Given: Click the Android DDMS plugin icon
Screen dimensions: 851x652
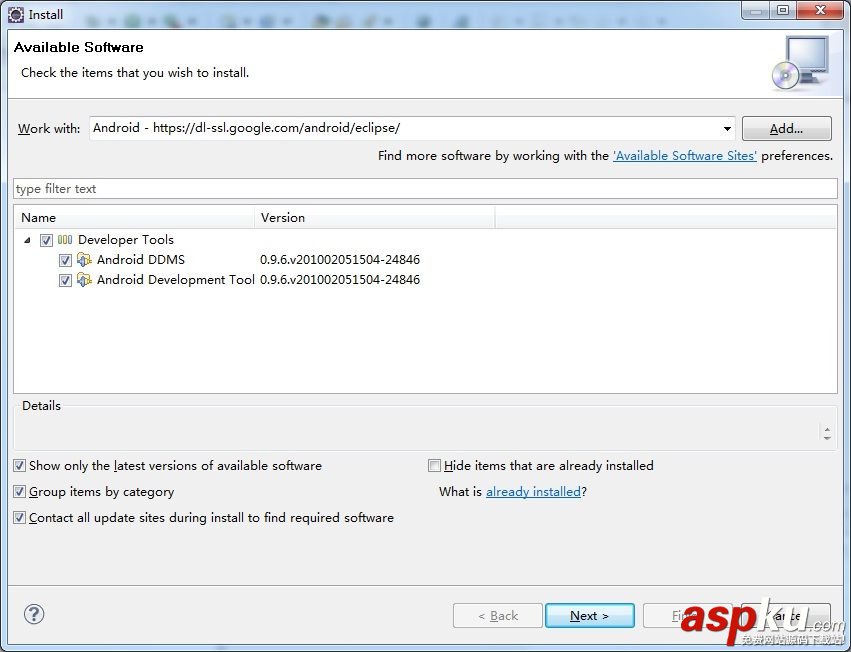Looking at the screenshot, I should tap(84, 260).
